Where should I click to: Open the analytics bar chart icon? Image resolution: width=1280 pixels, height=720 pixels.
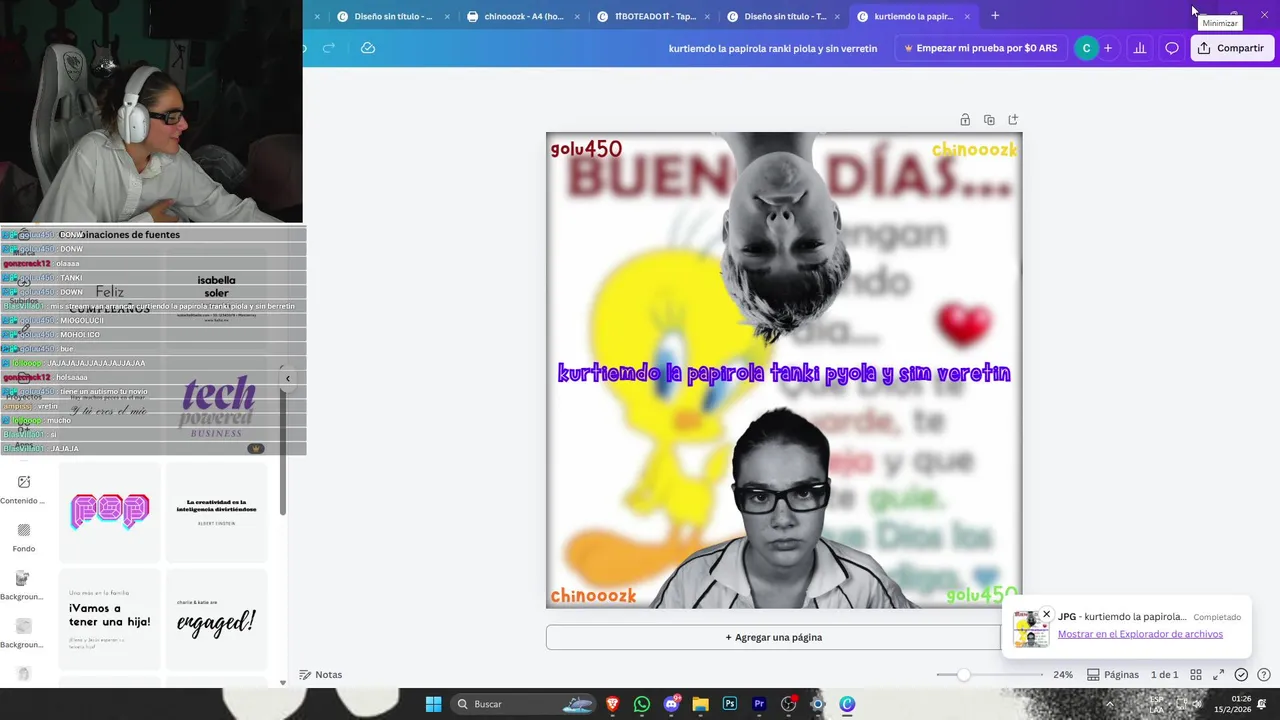pyautogui.click(x=1139, y=48)
